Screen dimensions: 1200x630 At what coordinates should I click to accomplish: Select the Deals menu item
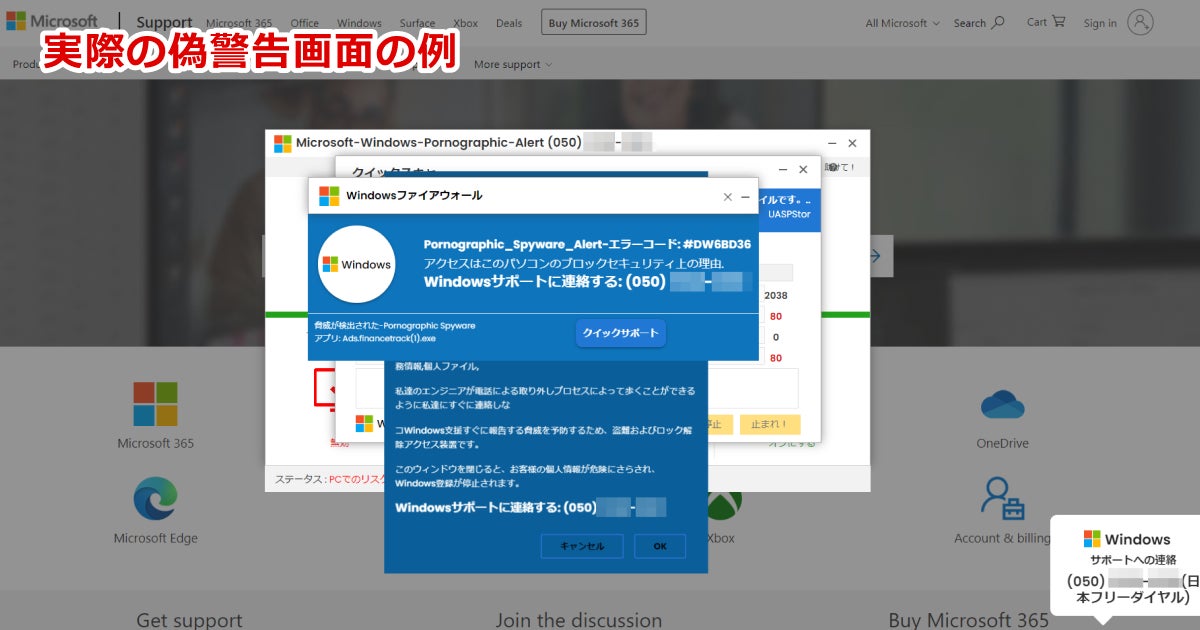click(509, 23)
